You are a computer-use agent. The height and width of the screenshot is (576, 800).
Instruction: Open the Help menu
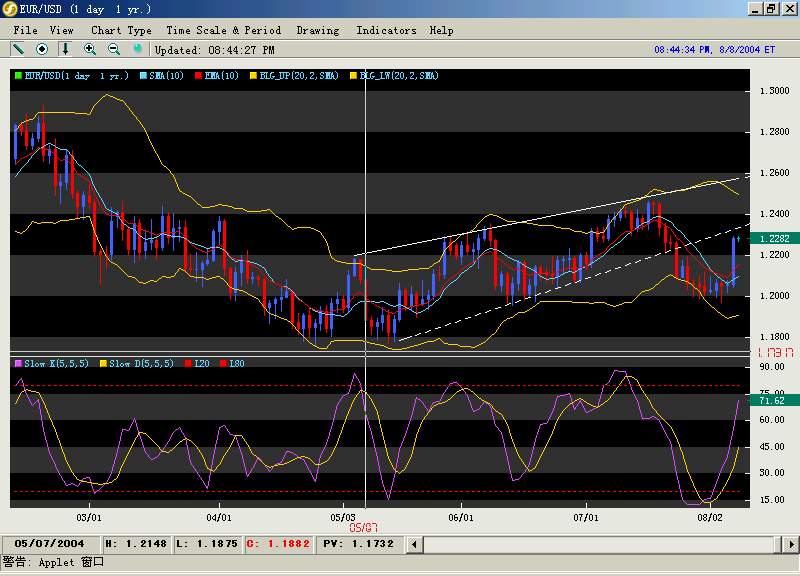441,30
